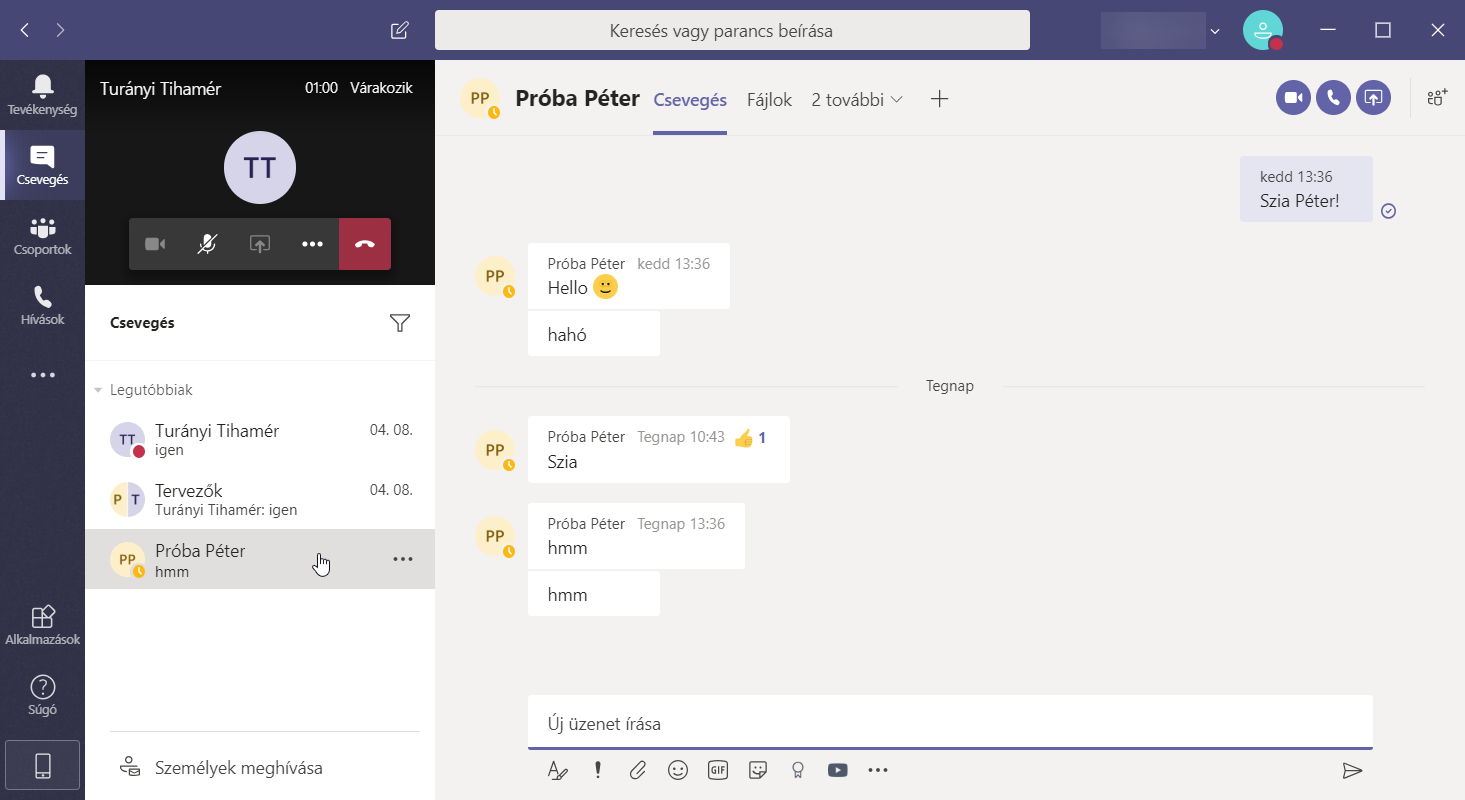Screen dimensions: 1465x800
Task: Click the Új üzenet írása message field
Action: (948, 723)
